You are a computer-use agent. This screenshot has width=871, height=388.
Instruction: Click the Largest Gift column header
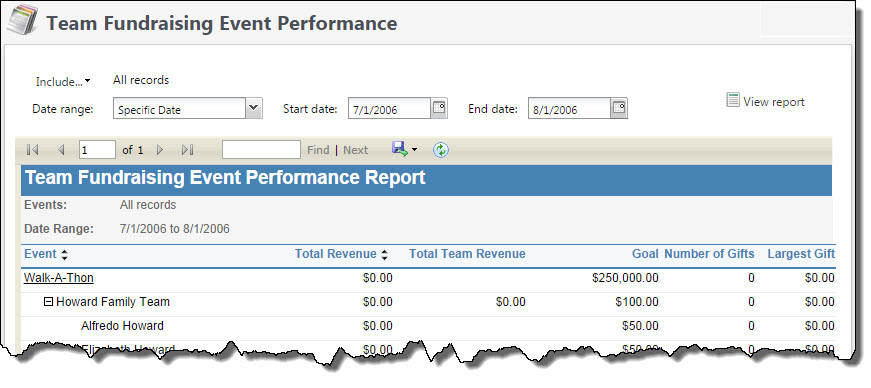point(801,254)
